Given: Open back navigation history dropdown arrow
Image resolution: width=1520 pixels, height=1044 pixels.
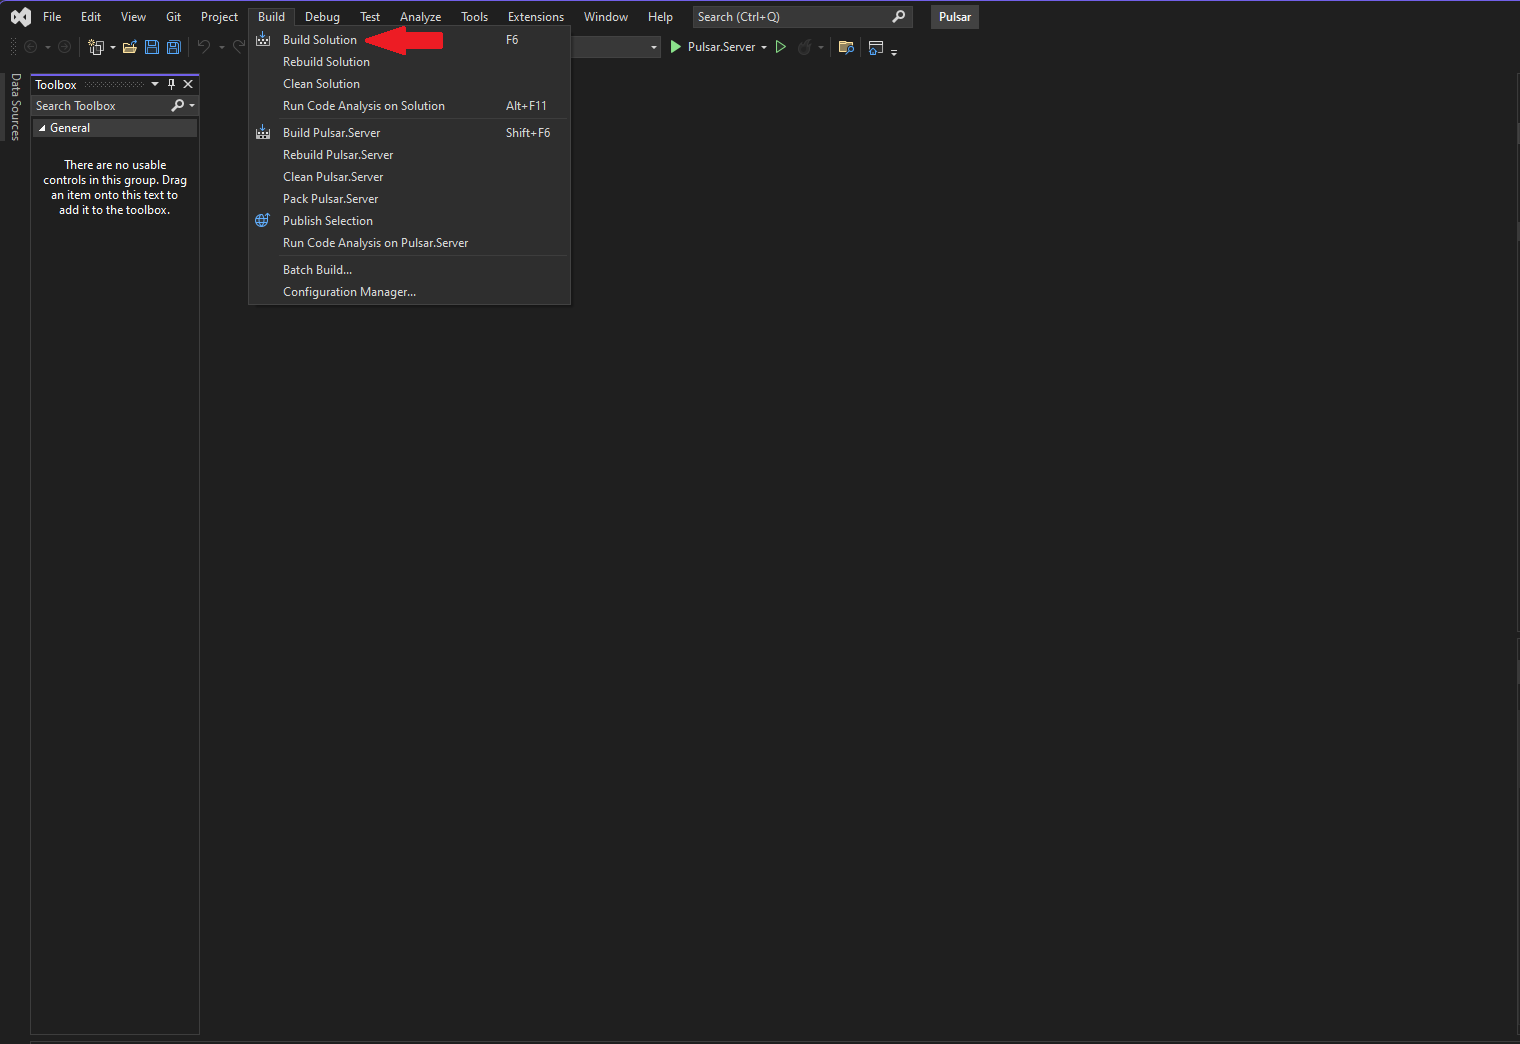Looking at the screenshot, I should pos(47,48).
